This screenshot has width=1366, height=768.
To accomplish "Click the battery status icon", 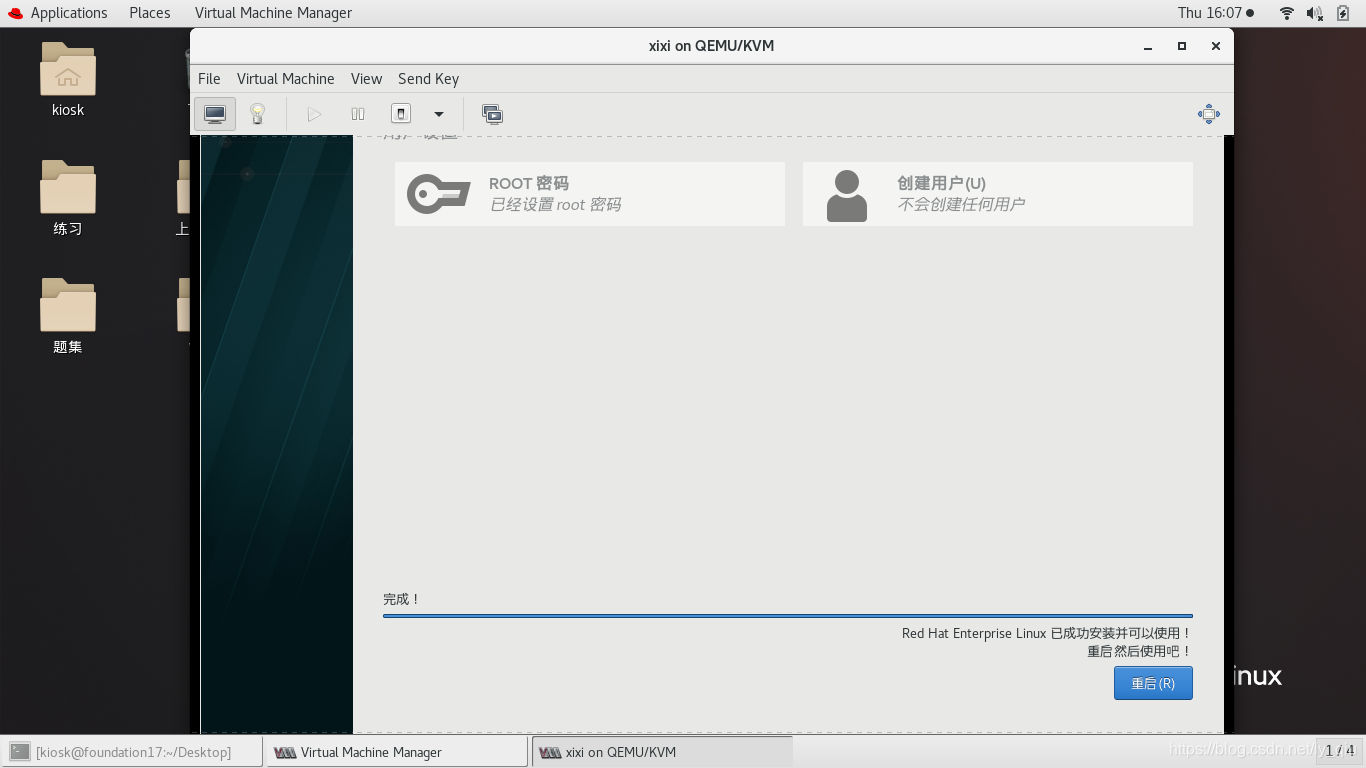I will coord(1343,13).
